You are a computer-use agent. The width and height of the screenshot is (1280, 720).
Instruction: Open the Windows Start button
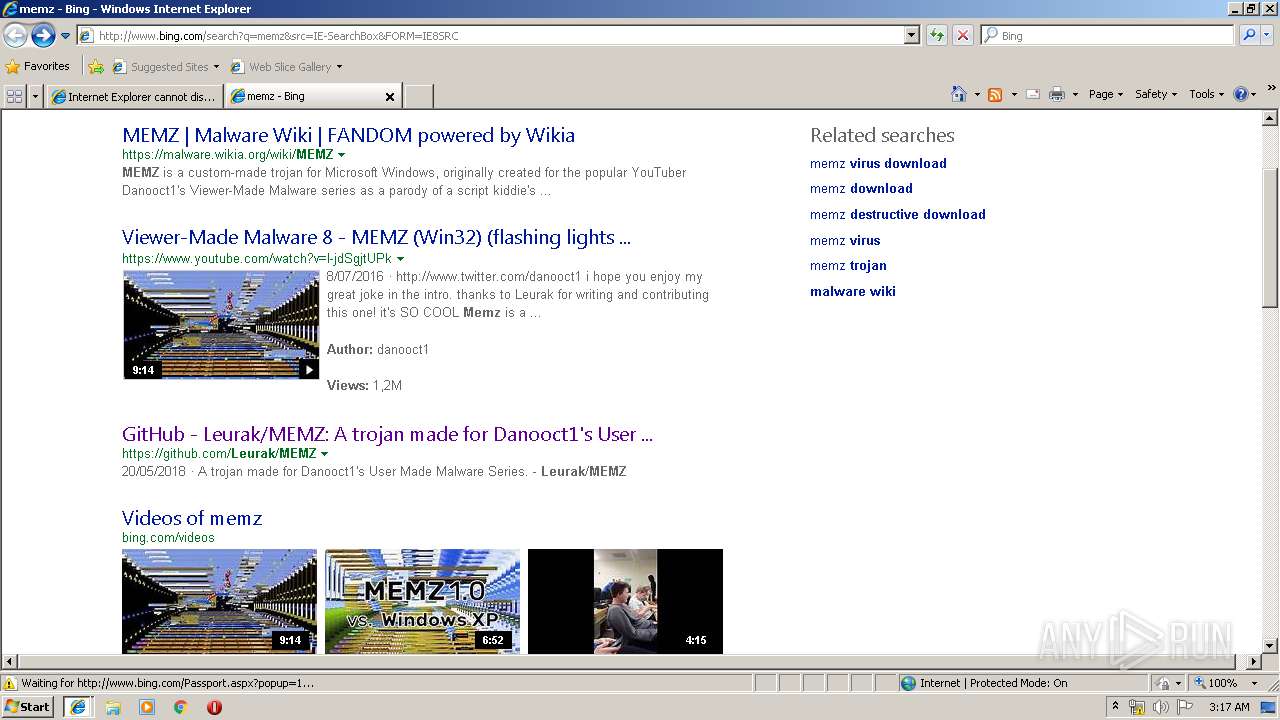[x=27, y=706]
